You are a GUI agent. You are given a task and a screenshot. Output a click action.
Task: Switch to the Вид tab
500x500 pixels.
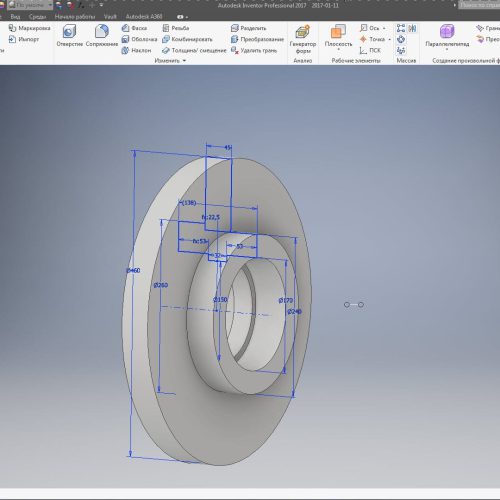(x=15, y=16)
